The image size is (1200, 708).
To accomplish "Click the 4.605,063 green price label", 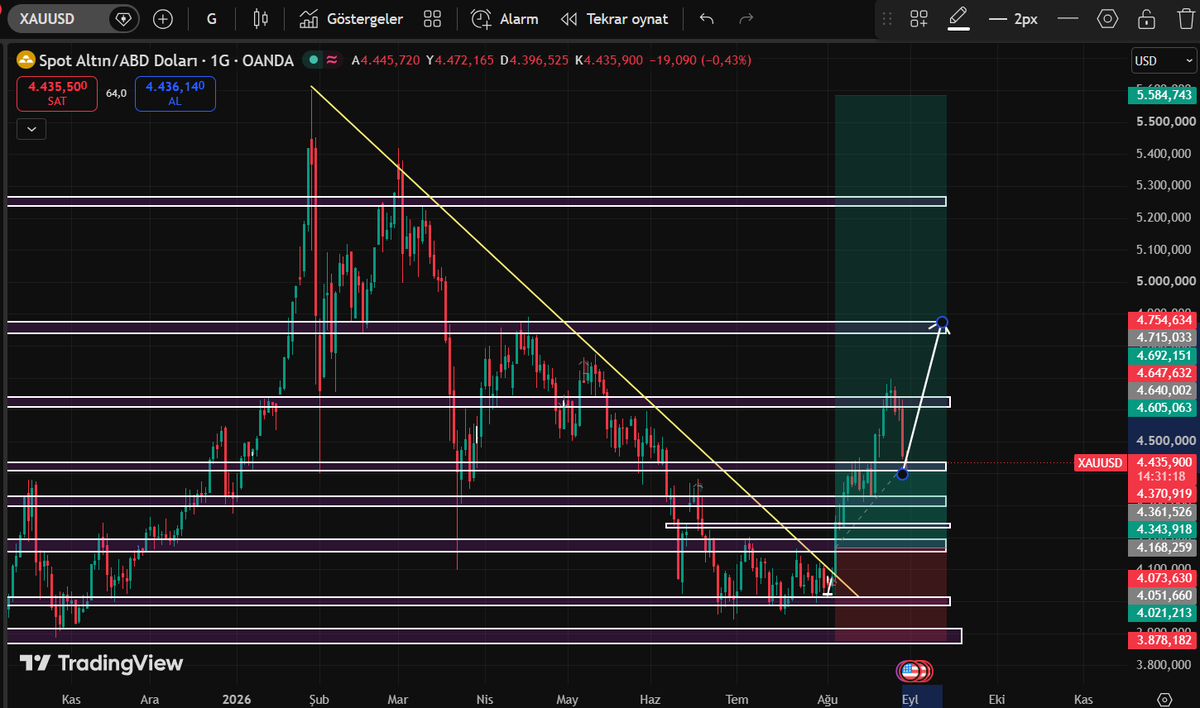I will tap(1163, 407).
